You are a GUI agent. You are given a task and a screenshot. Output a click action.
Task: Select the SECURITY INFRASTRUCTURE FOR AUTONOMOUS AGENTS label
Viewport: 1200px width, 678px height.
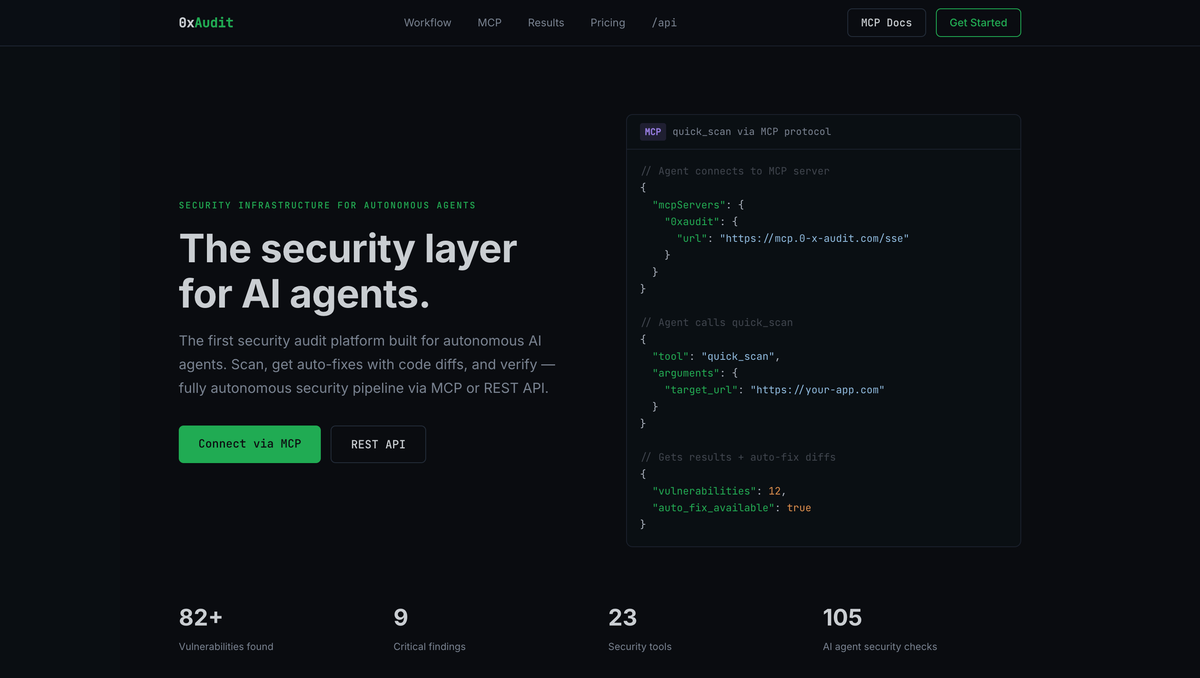pyautogui.click(x=327, y=205)
